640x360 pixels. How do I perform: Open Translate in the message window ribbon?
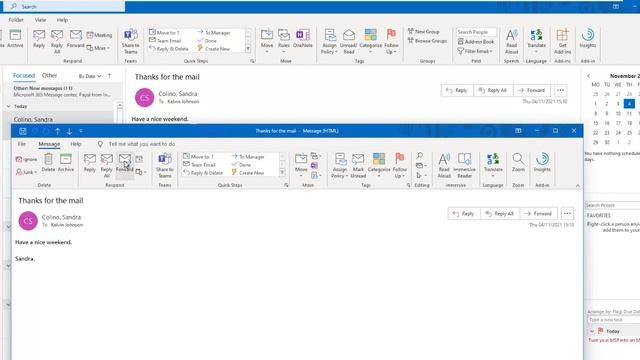[493, 165]
